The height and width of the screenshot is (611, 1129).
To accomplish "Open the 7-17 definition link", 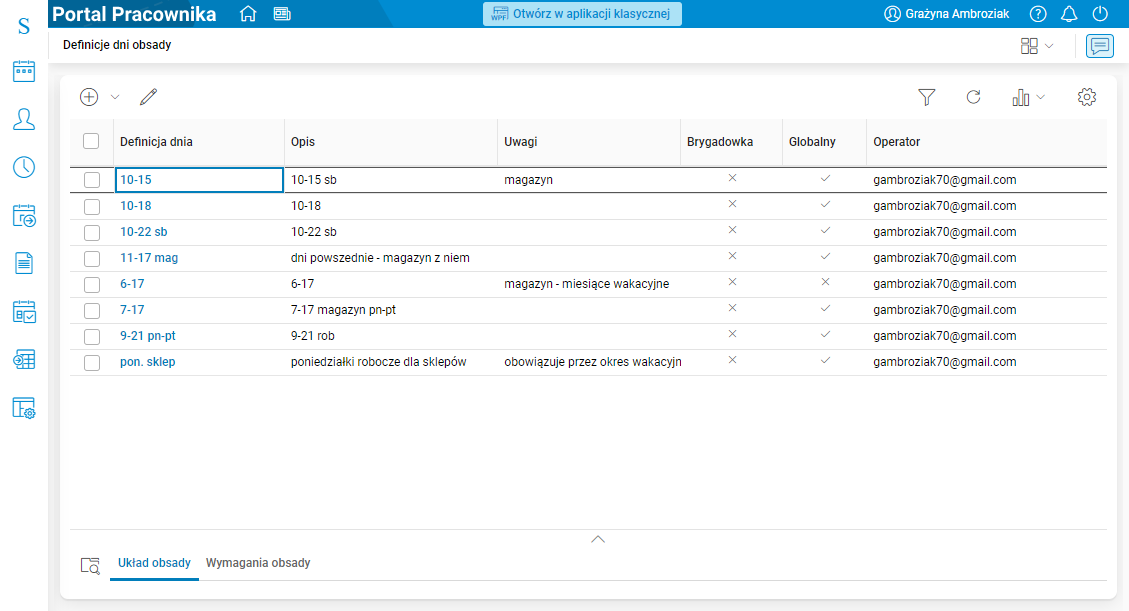I will pos(132,309).
